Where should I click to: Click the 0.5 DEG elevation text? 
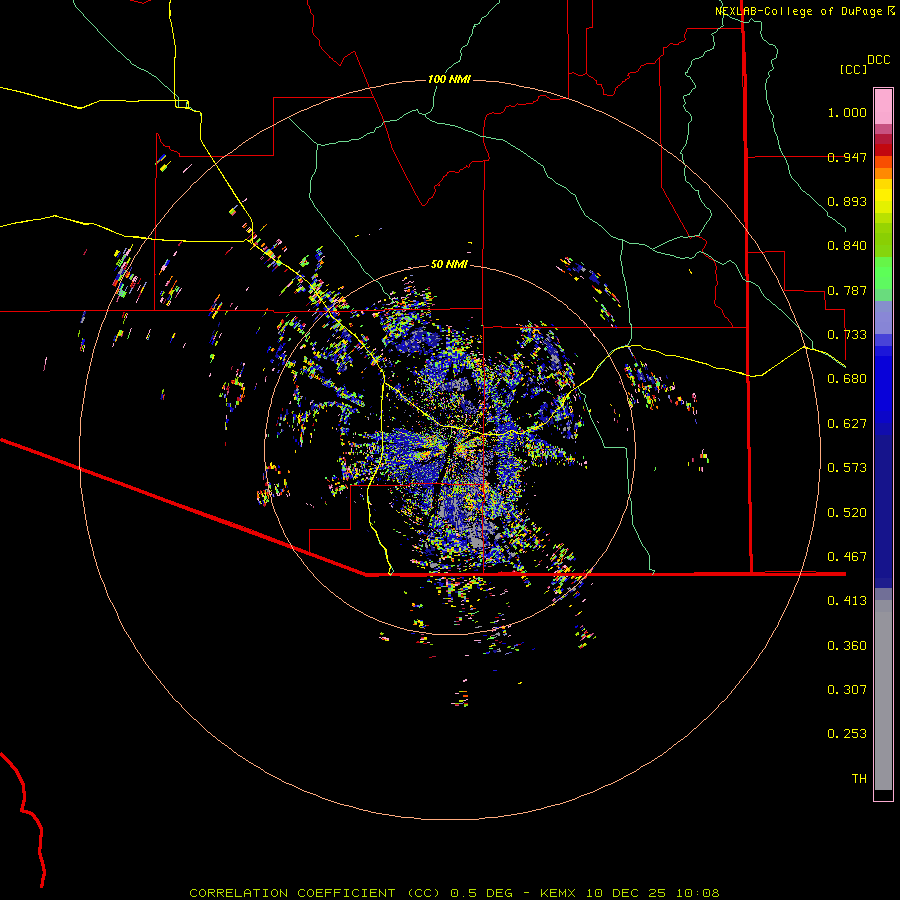tap(483, 893)
